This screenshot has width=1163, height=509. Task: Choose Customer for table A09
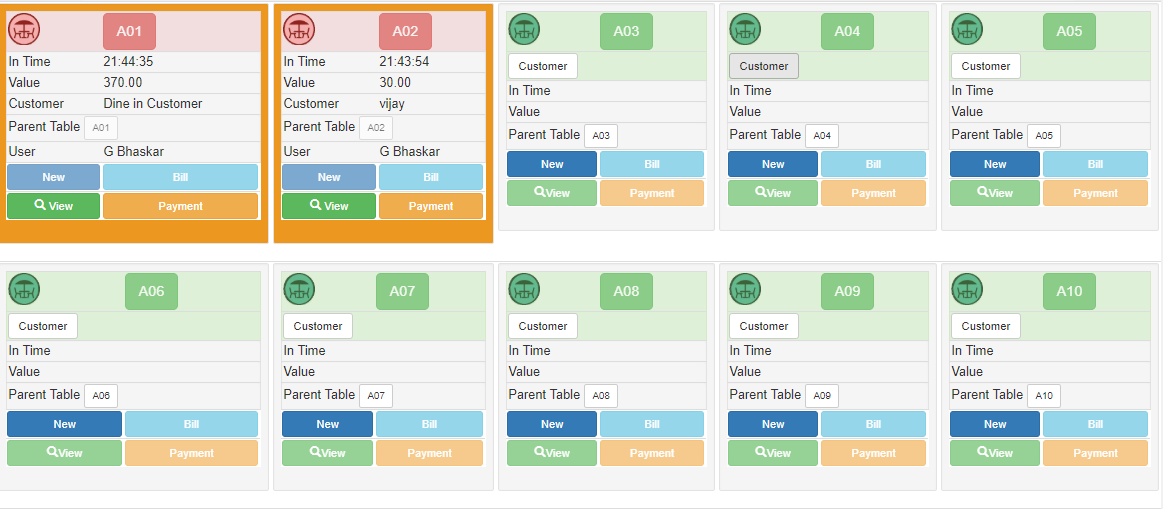[764, 326]
